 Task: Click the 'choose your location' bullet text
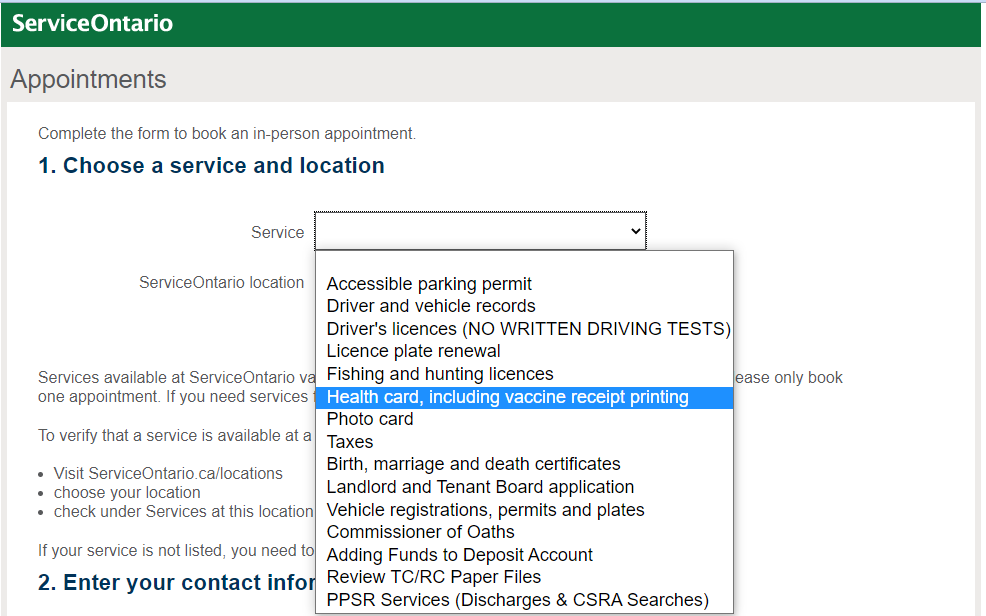point(127,493)
